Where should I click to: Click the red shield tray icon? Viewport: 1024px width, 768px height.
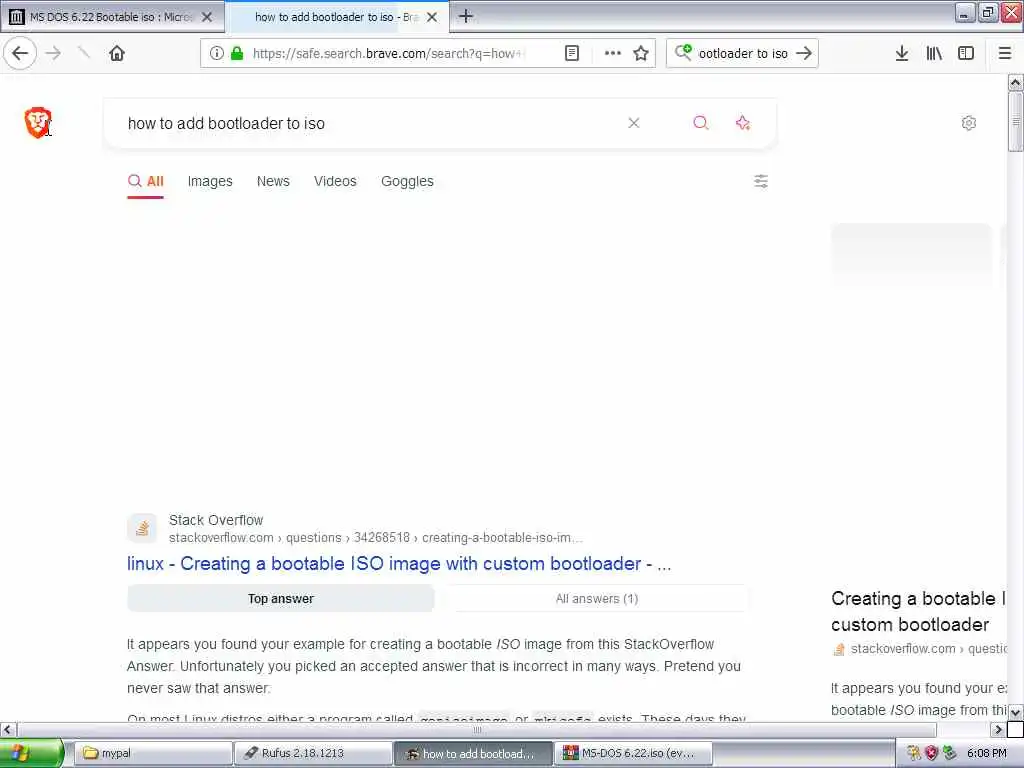point(931,754)
